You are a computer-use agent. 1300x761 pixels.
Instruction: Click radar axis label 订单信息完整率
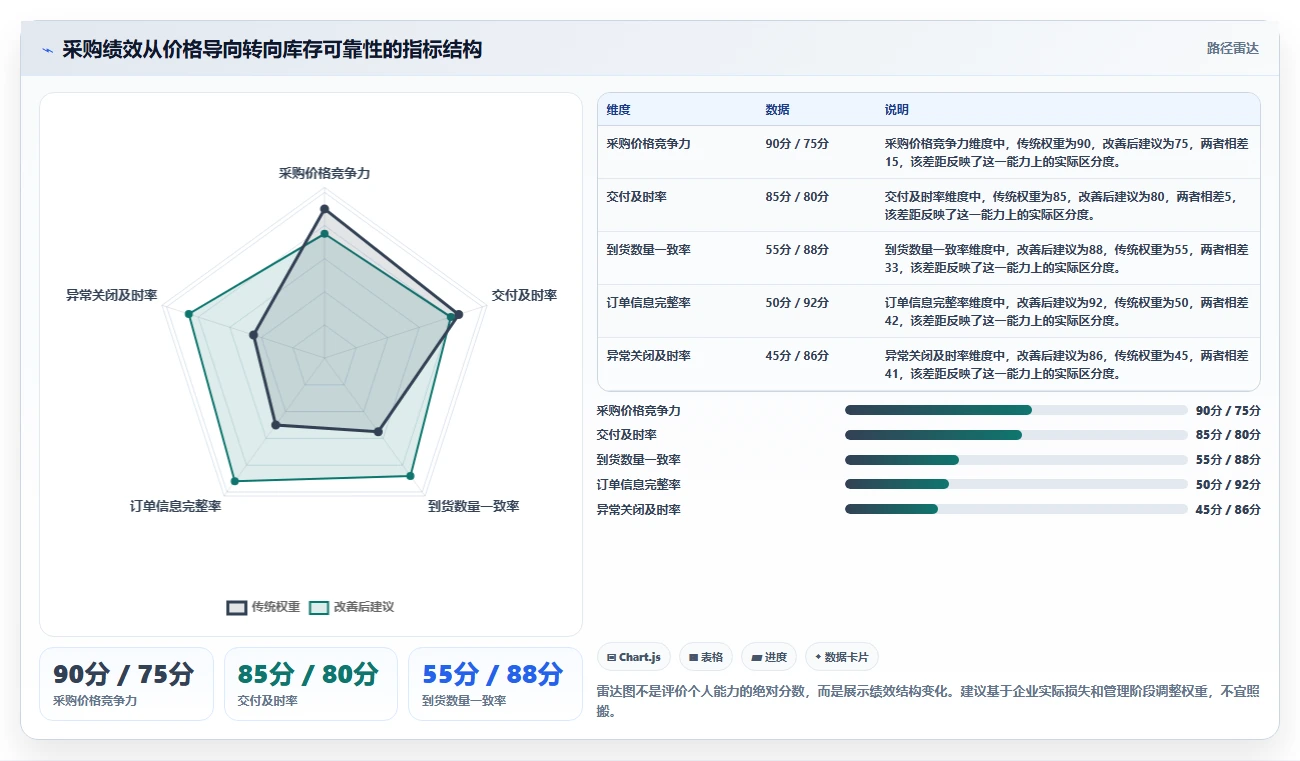[175, 506]
